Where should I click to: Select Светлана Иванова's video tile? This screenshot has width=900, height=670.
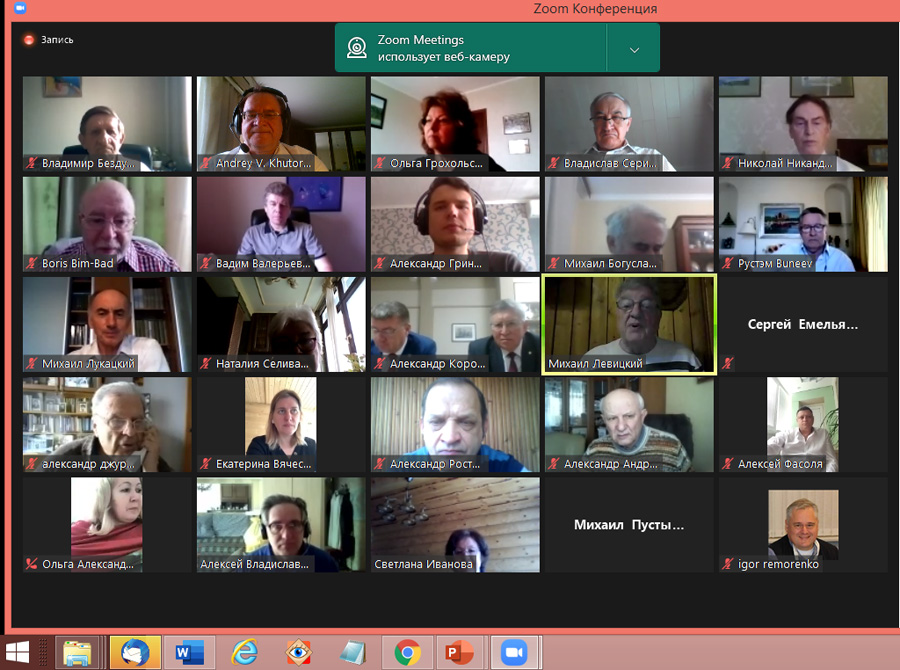coord(455,524)
